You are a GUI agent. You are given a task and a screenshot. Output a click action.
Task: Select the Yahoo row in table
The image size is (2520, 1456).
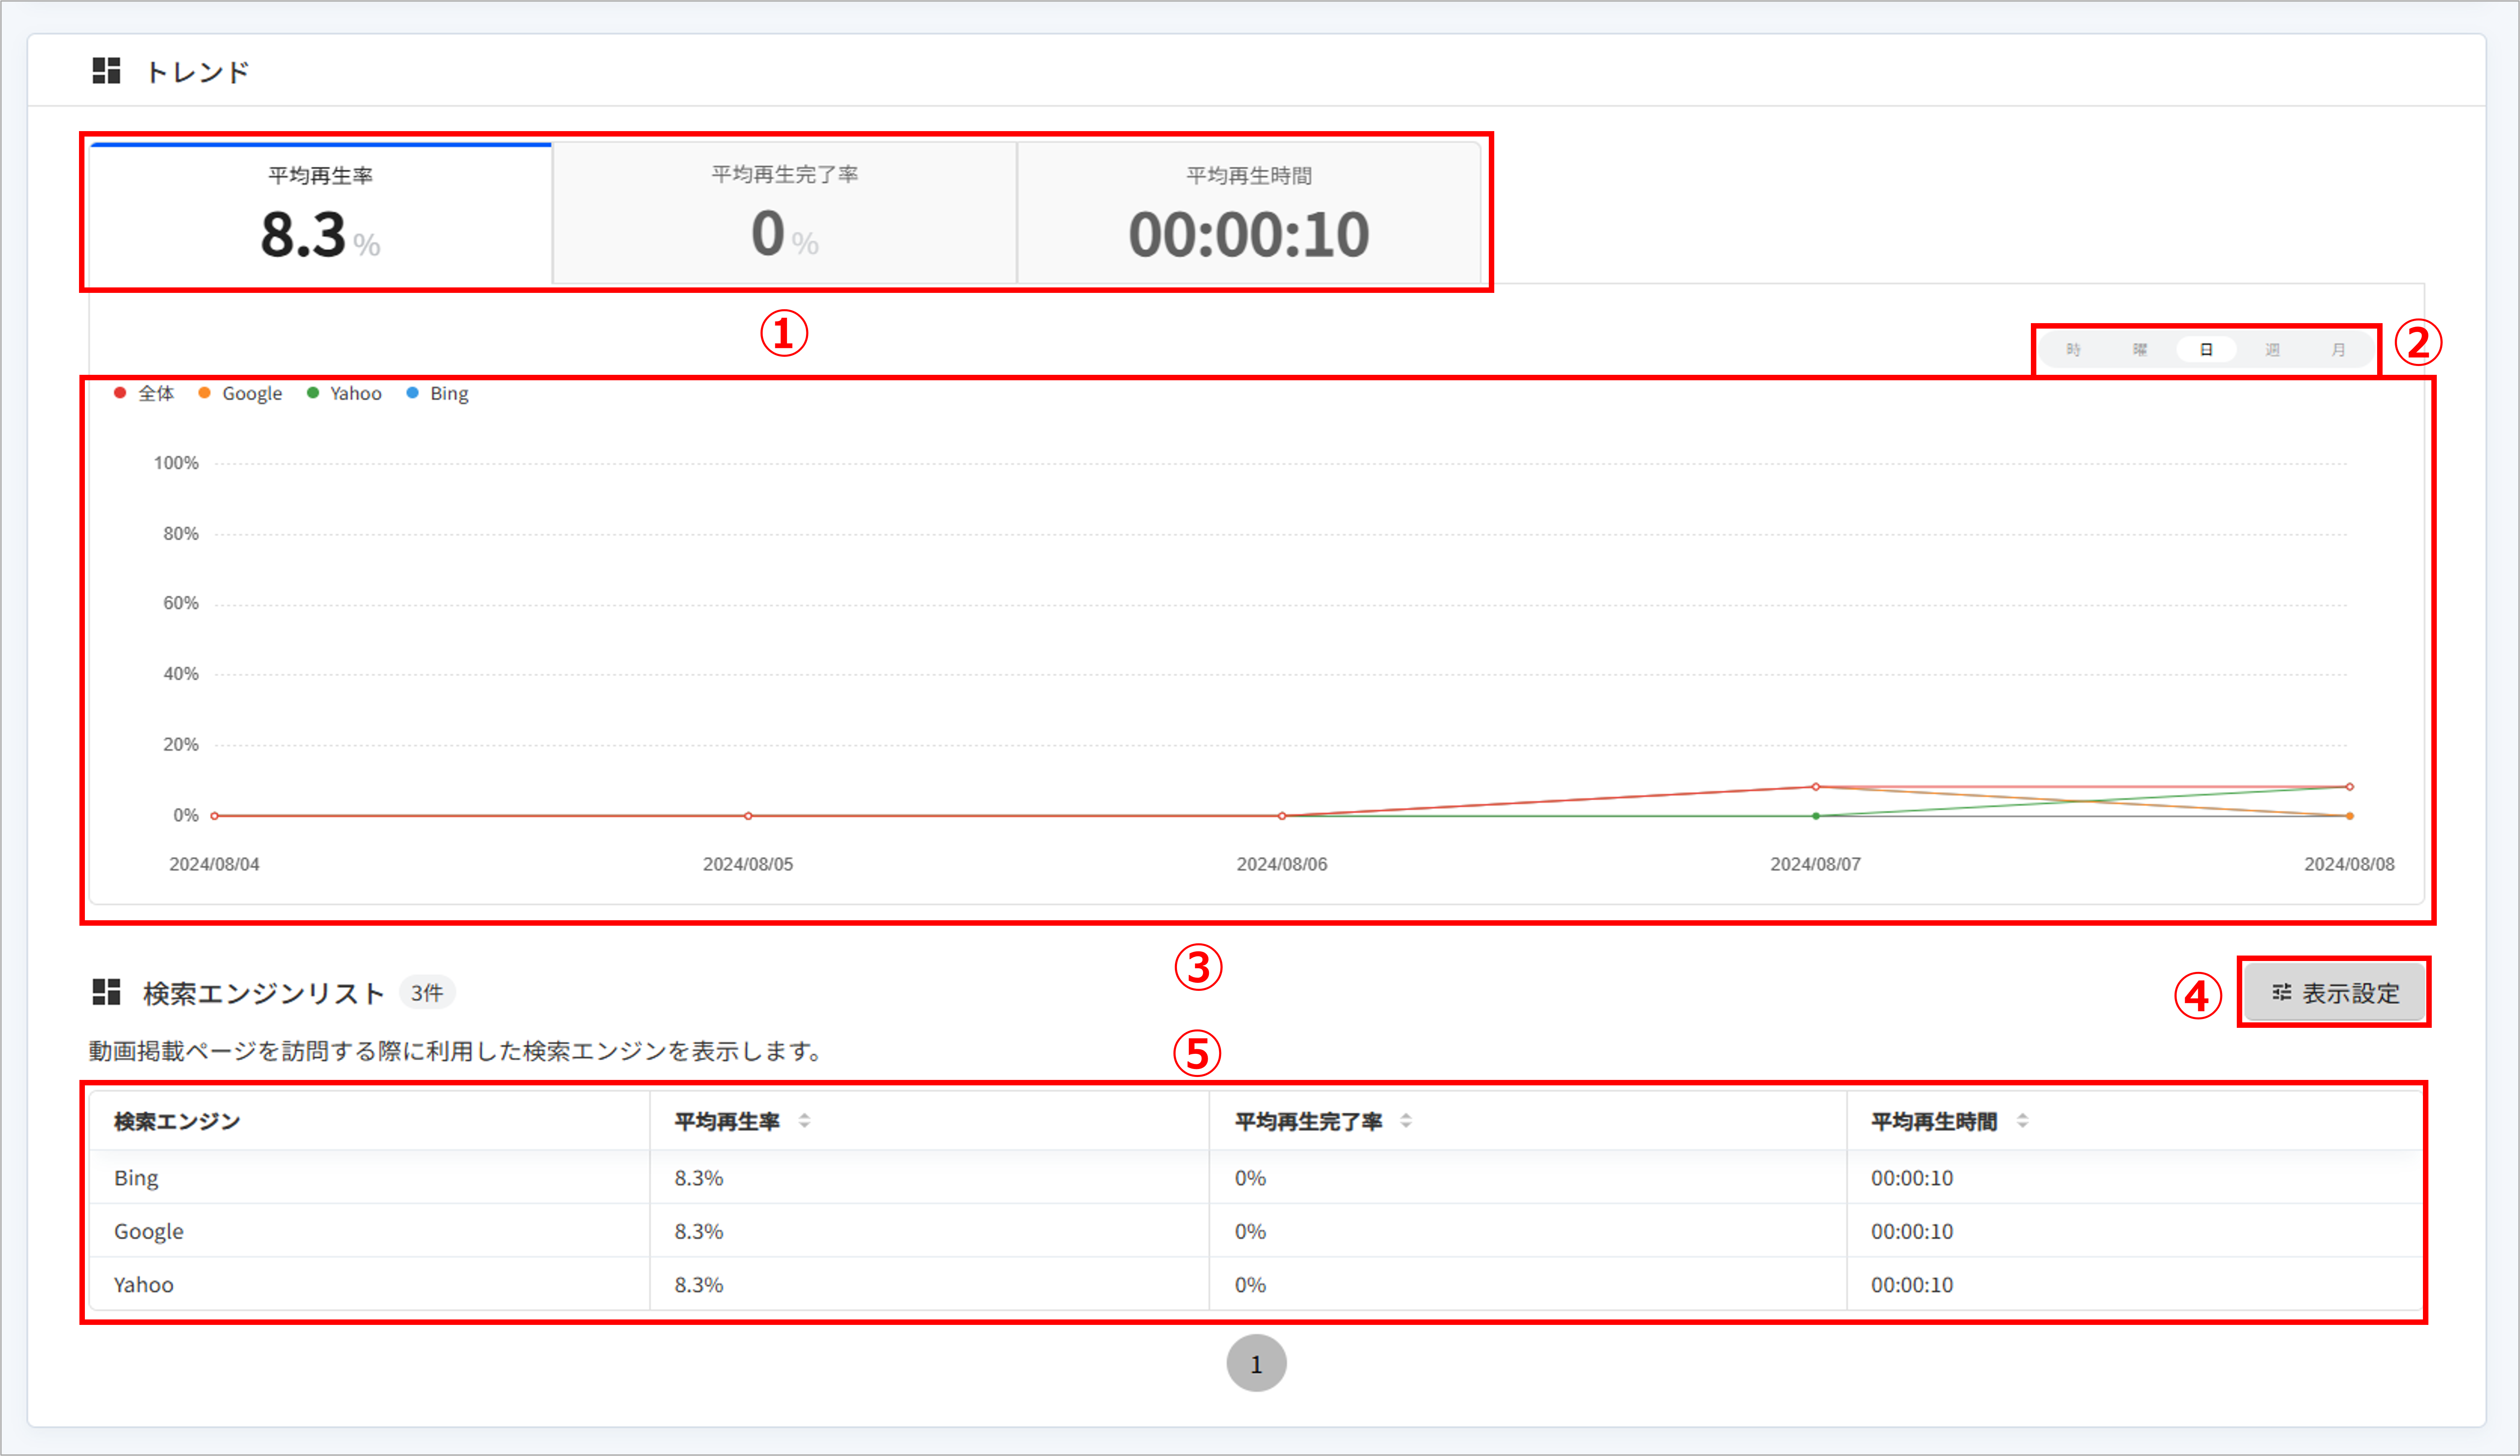(1256, 1284)
